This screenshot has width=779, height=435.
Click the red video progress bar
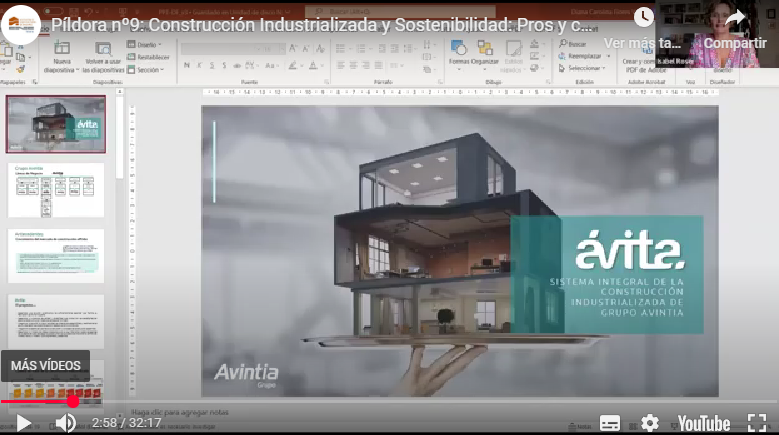pos(36,402)
